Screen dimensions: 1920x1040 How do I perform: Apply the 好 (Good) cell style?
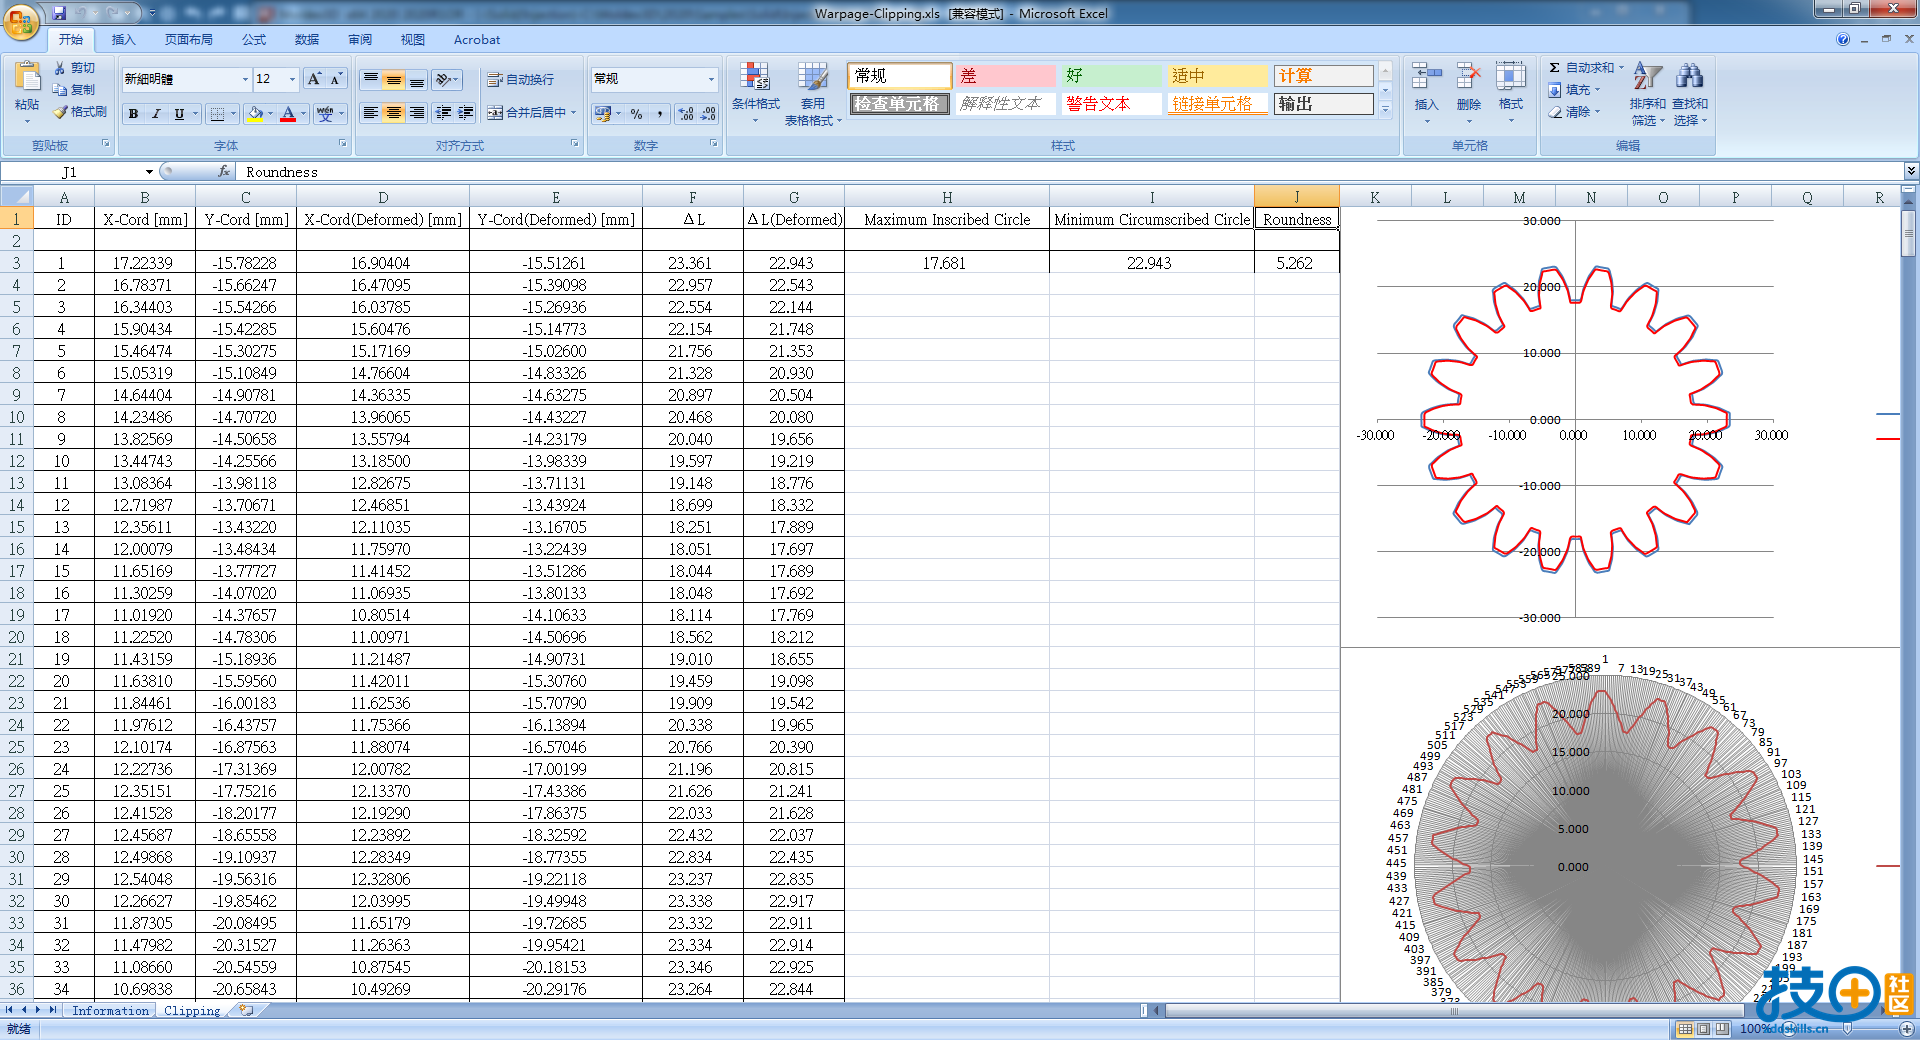click(x=1111, y=76)
